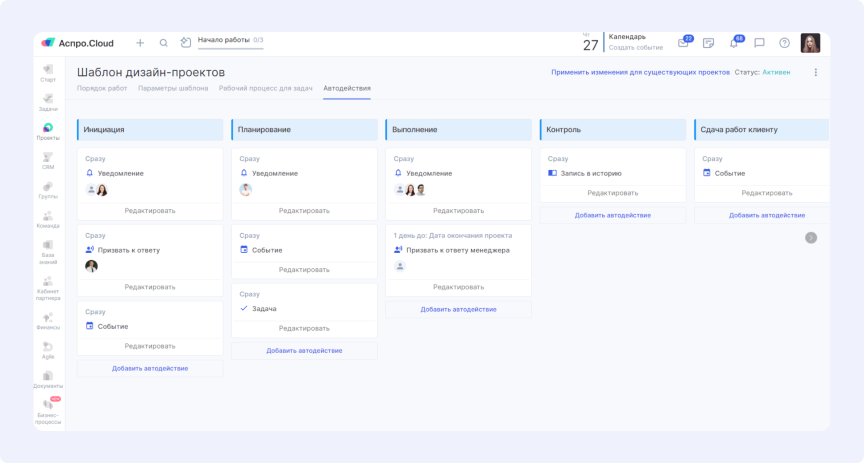Edit Задача action in Планирование column

pyautogui.click(x=304, y=328)
